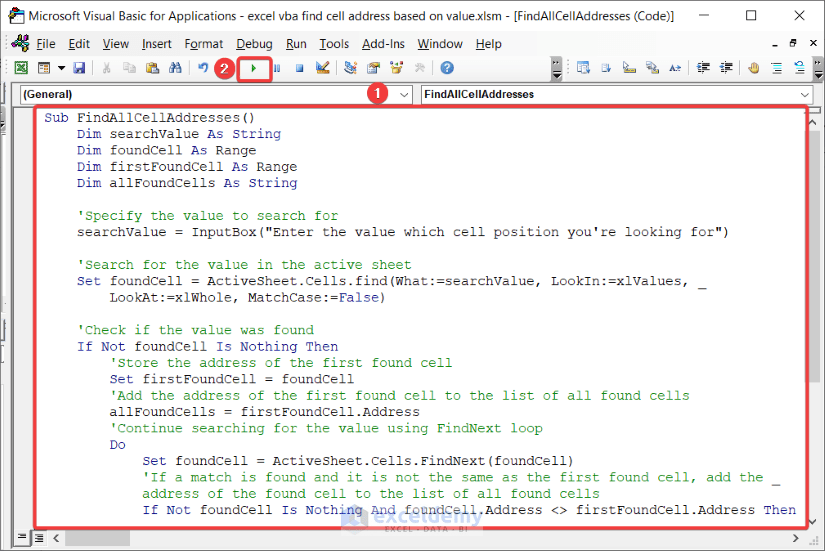This screenshot has height=551, width=825.
Task: Open the Properties Window icon
Action: point(374,68)
